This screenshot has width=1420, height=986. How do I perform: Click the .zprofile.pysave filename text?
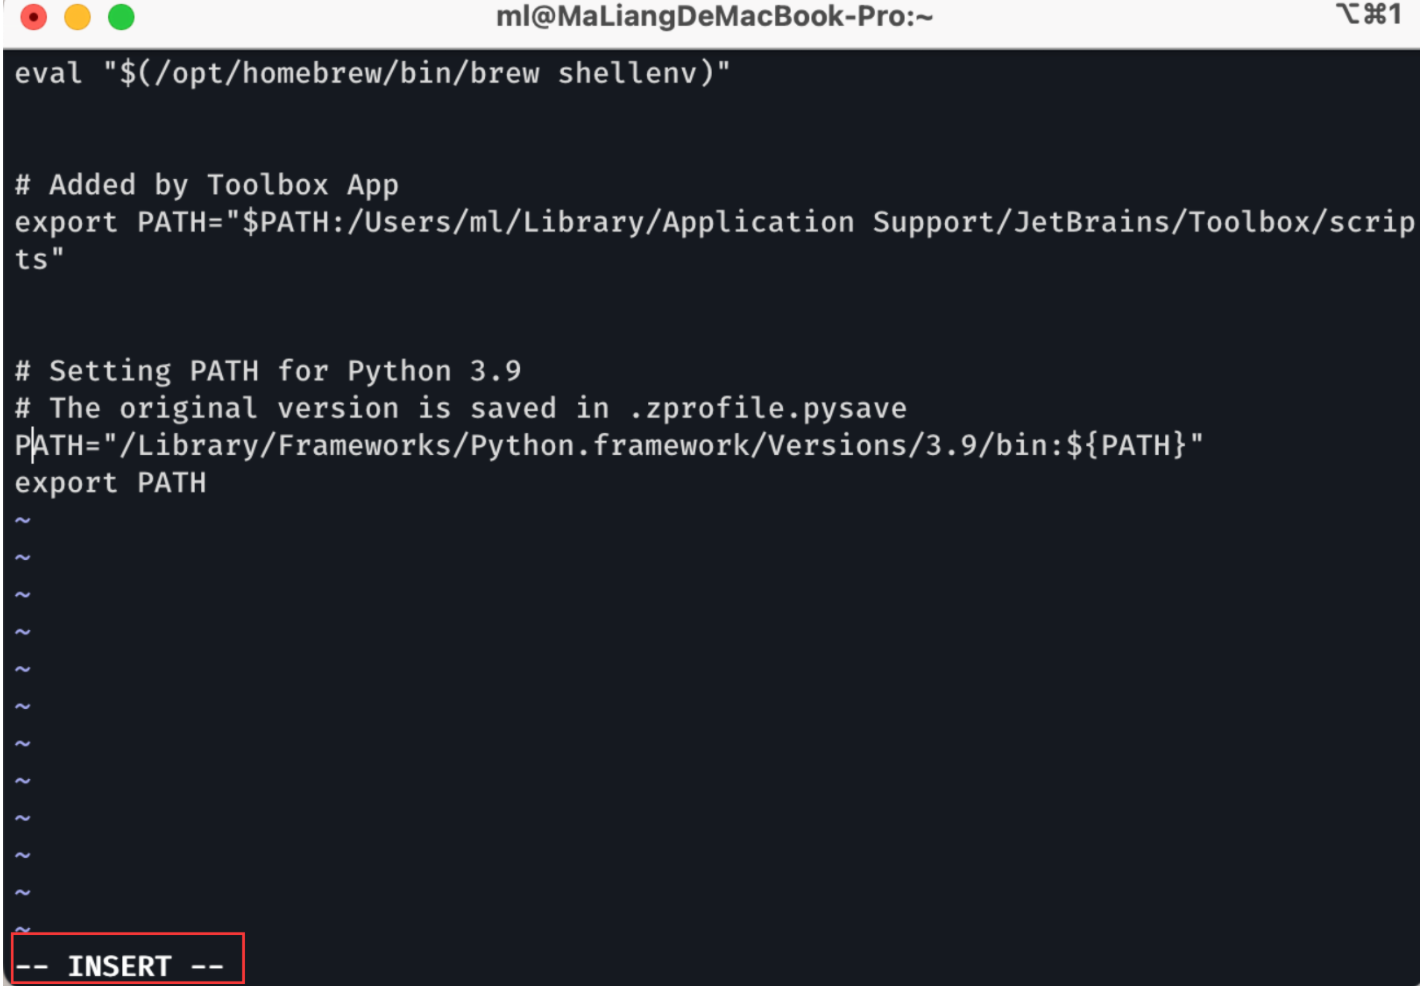coord(768,408)
